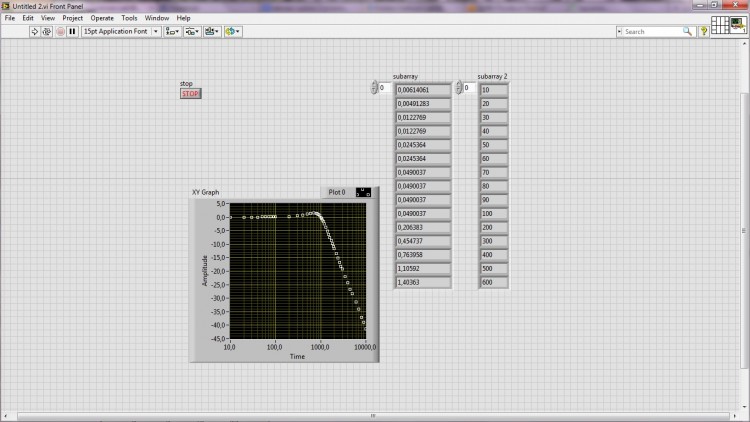Click the vertical scrollbar up arrow

(744, 44)
